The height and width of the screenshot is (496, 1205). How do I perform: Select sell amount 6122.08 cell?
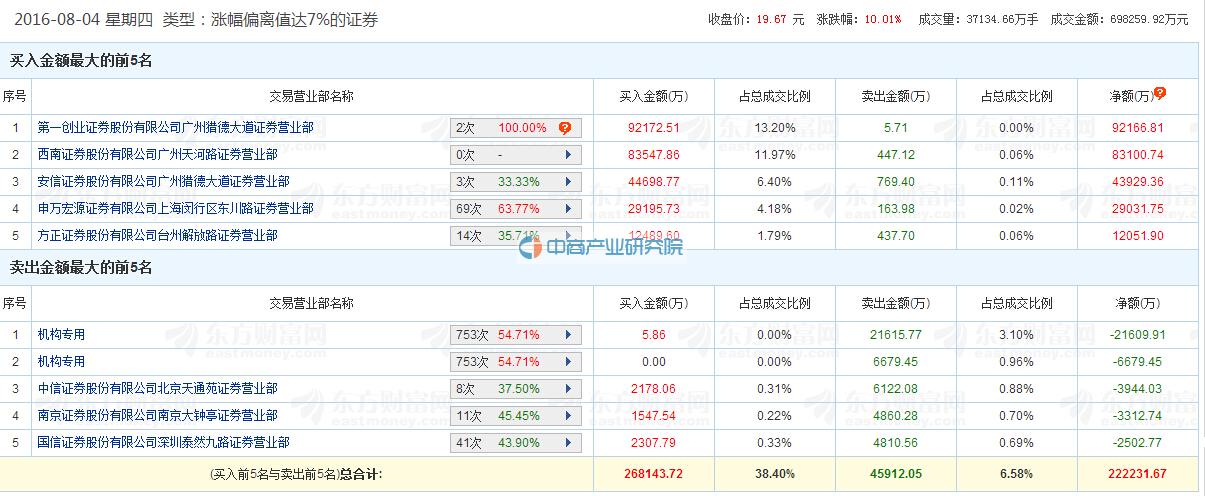coord(895,388)
